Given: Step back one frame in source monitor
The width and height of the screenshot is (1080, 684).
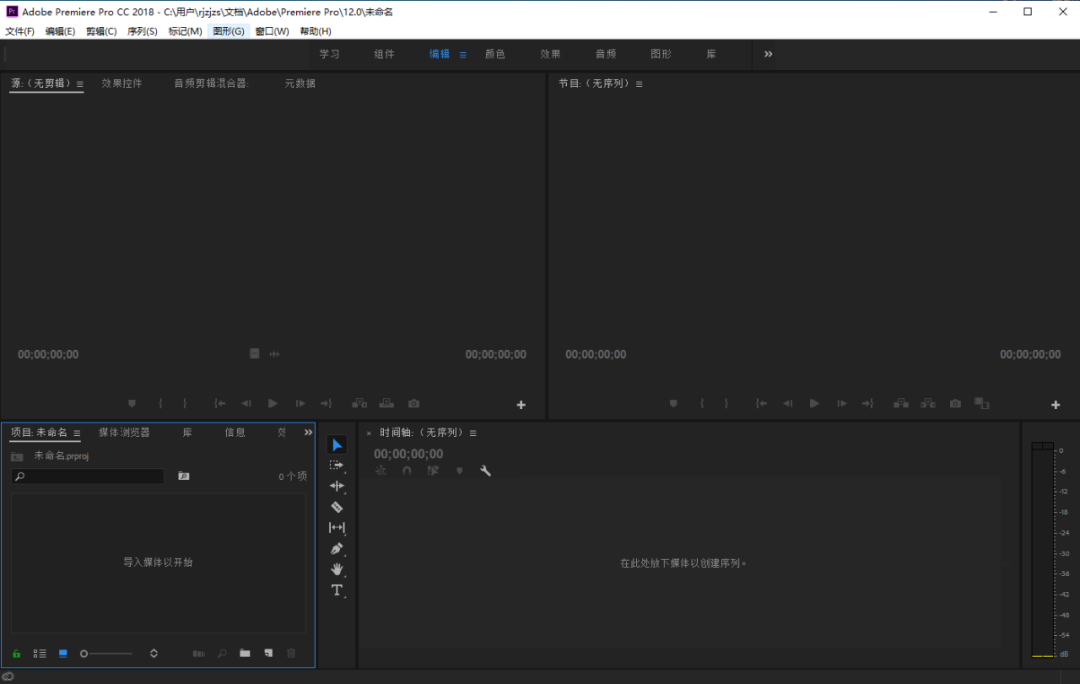Looking at the screenshot, I should (246, 404).
